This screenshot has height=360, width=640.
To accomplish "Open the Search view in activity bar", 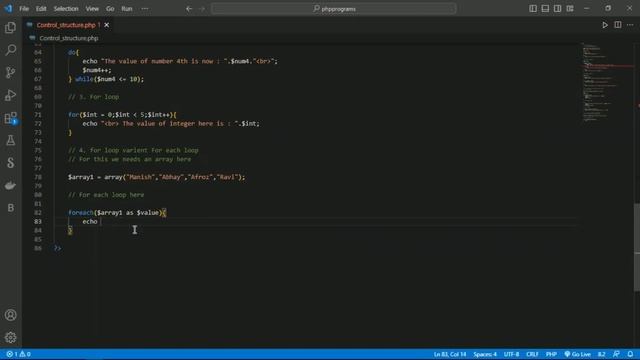I will 11,50.
